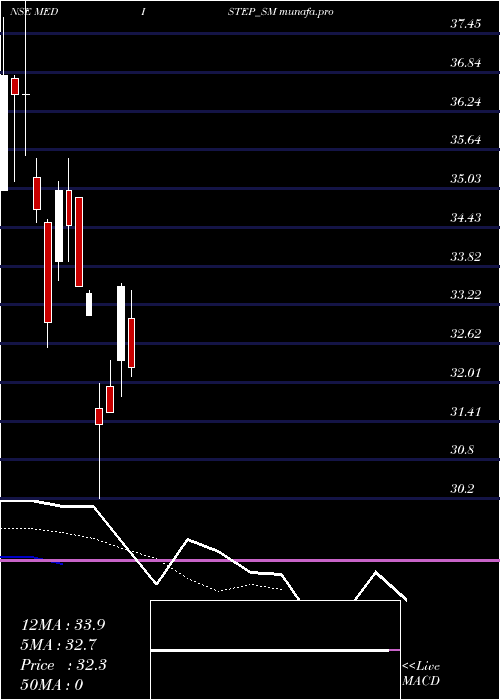Click the 33.22 price axis label
500x700 pixels.
[465, 295]
